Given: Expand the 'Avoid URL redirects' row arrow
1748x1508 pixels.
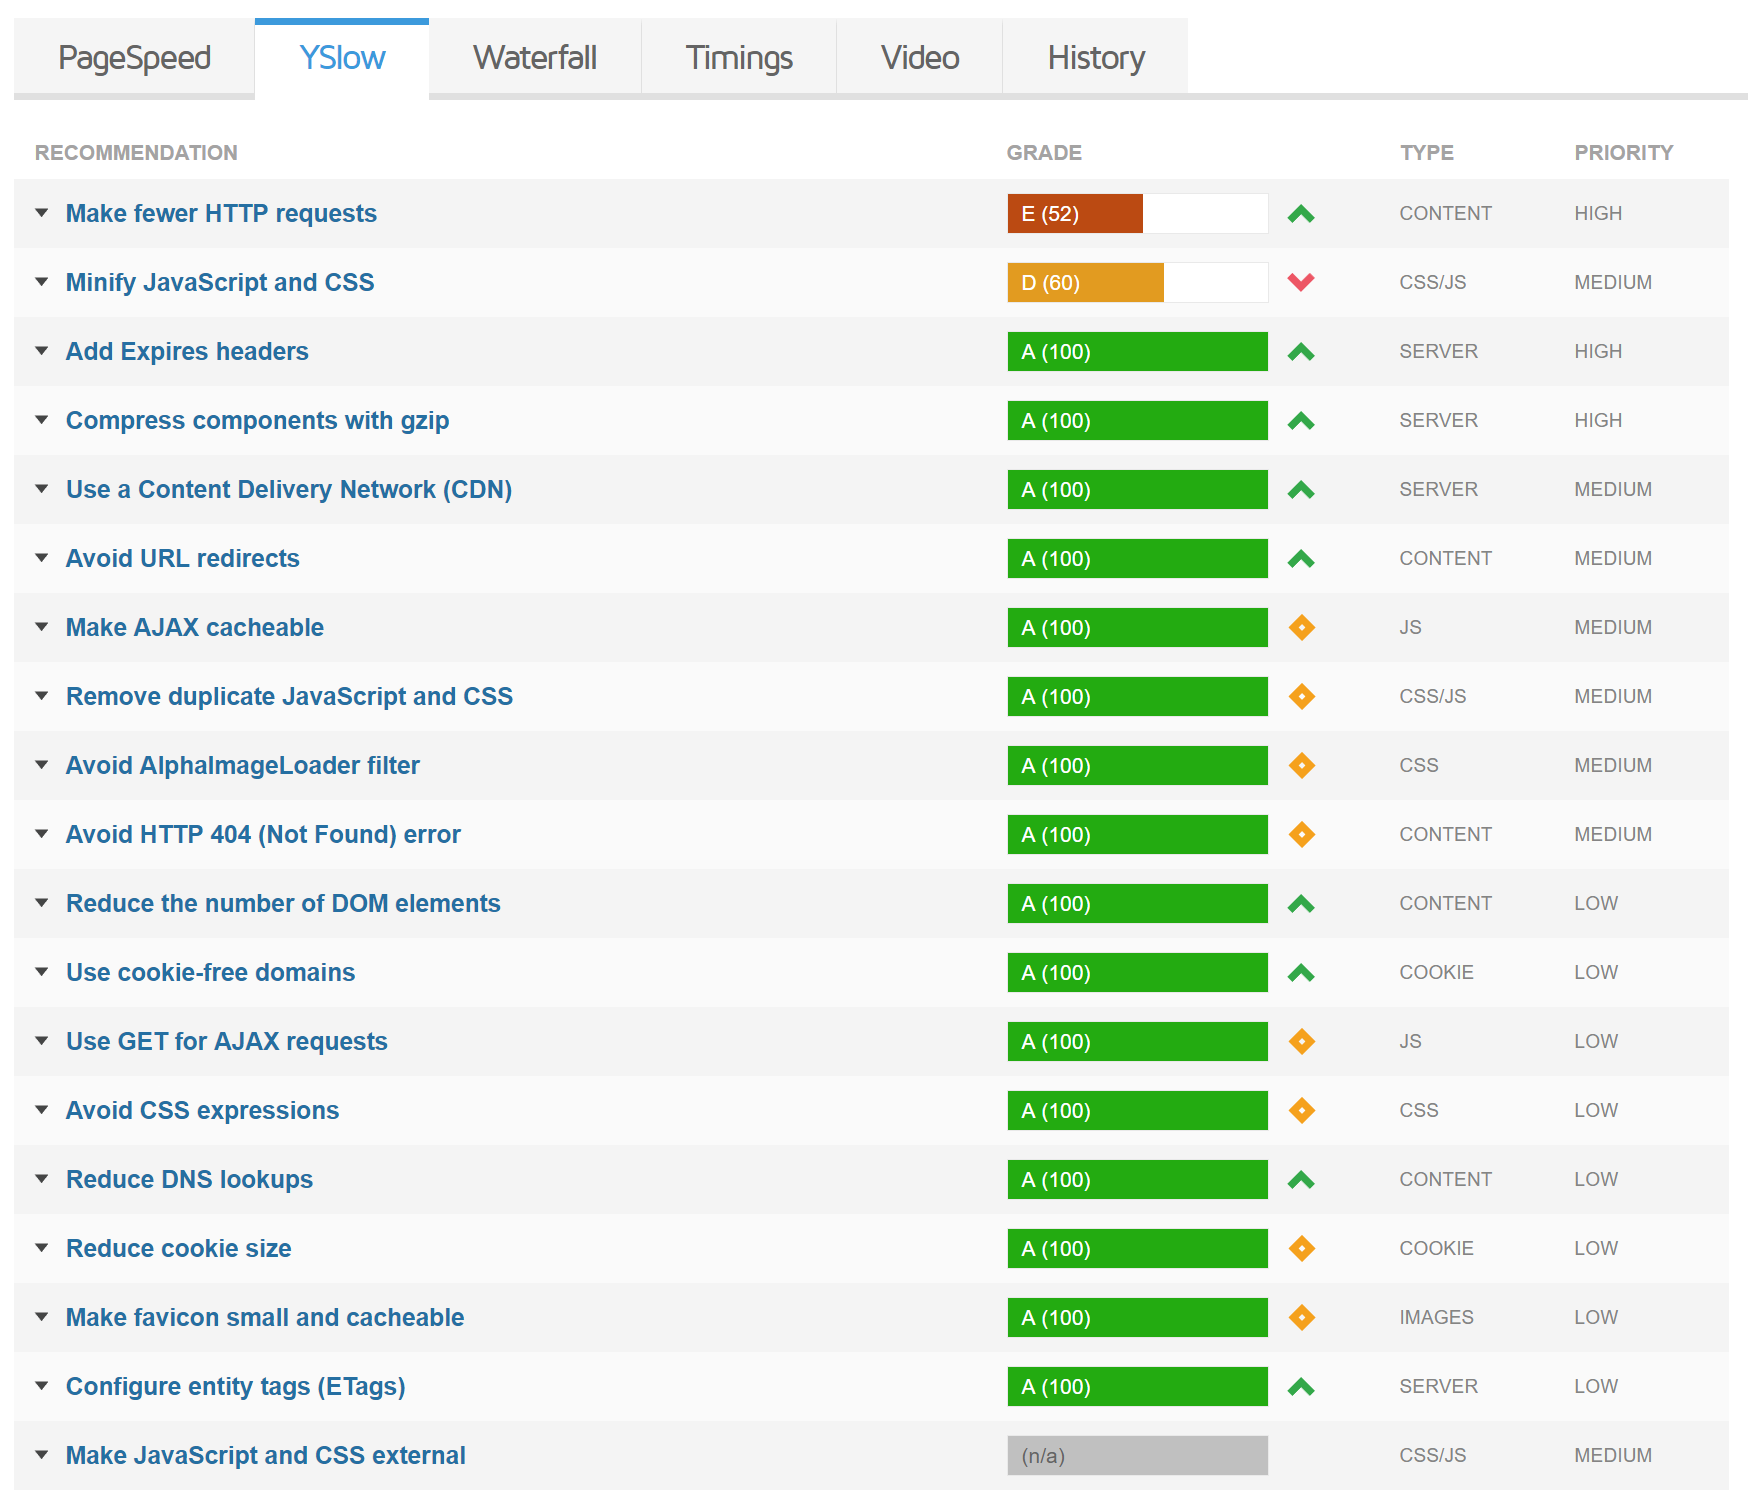Looking at the screenshot, I should tap(42, 558).
